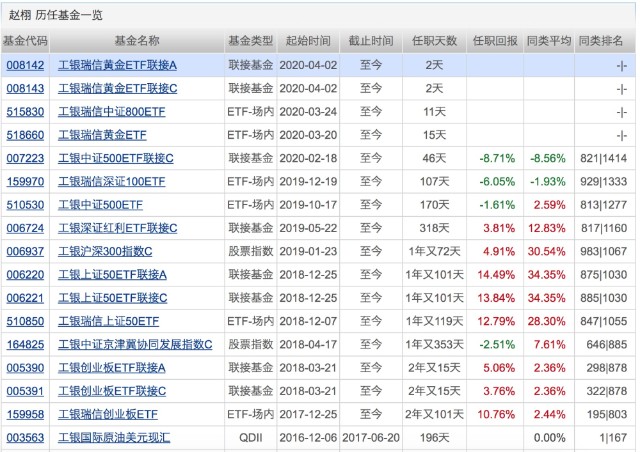
Task: Click the 821|1414 ranking cell
Action: 604,158
